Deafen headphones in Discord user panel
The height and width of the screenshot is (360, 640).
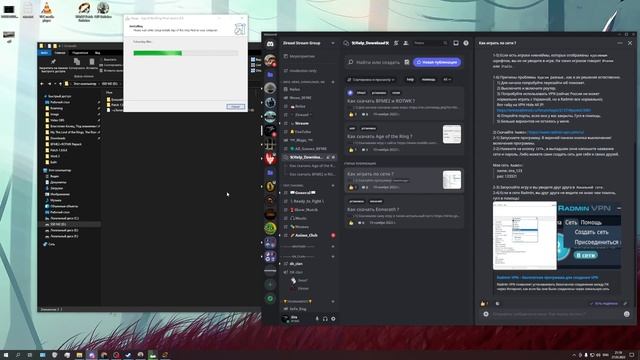325,319
